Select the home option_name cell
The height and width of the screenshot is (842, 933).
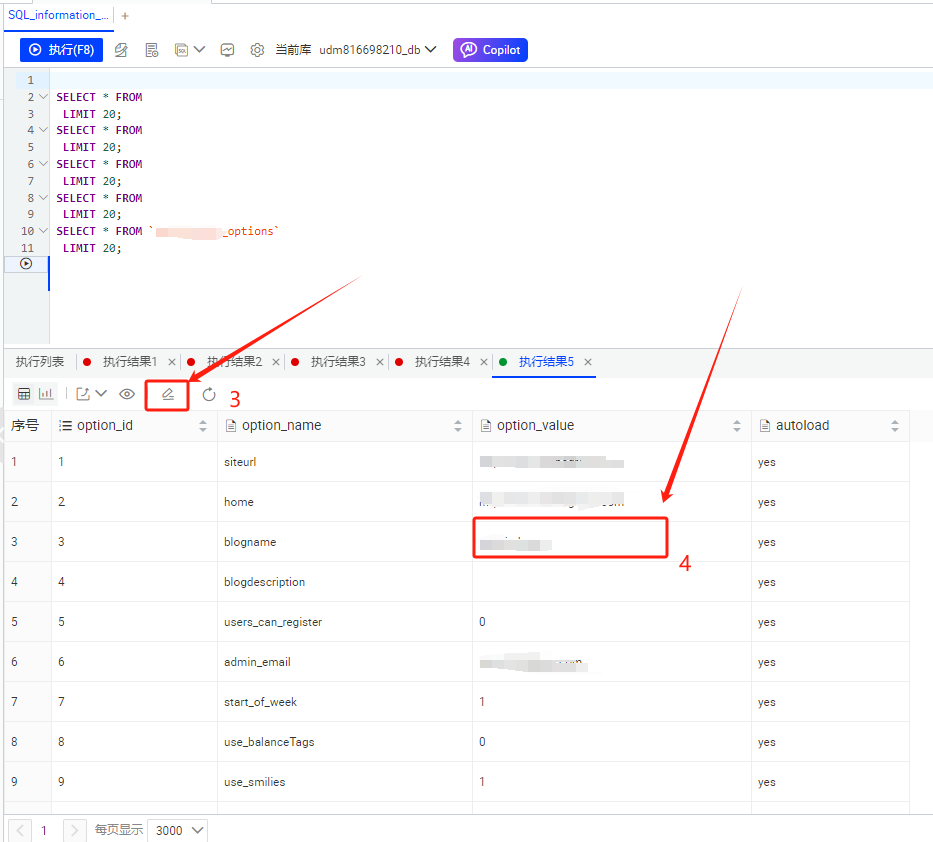pyautogui.click(x=345, y=502)
